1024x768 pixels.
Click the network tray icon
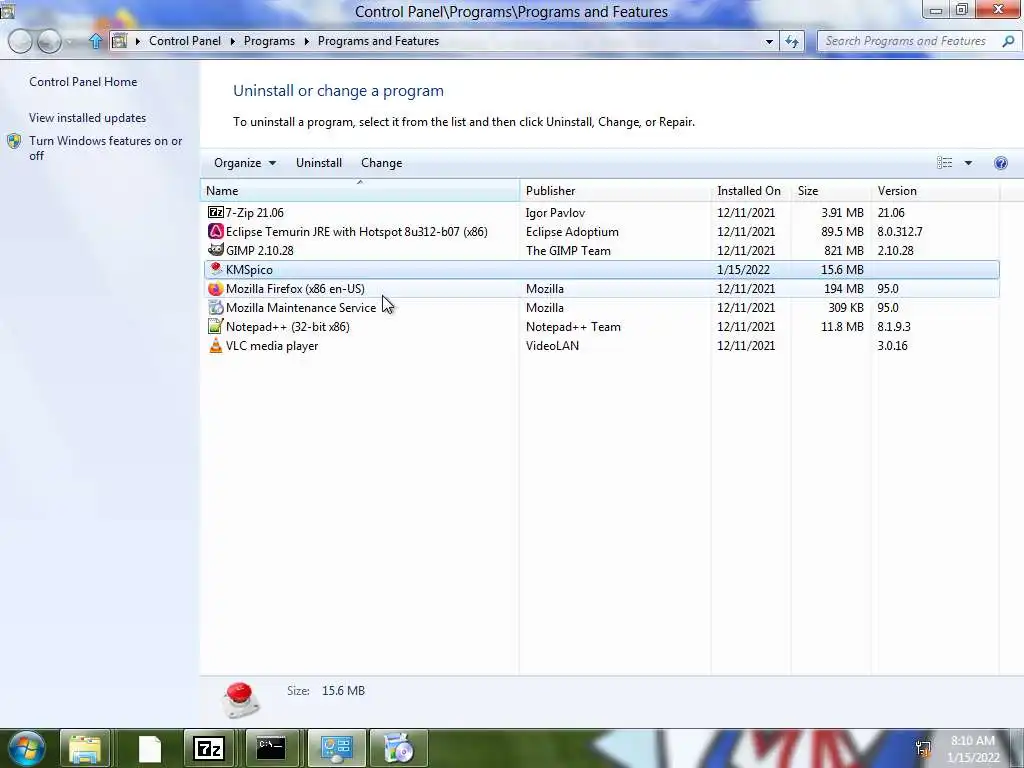point(923,749)
